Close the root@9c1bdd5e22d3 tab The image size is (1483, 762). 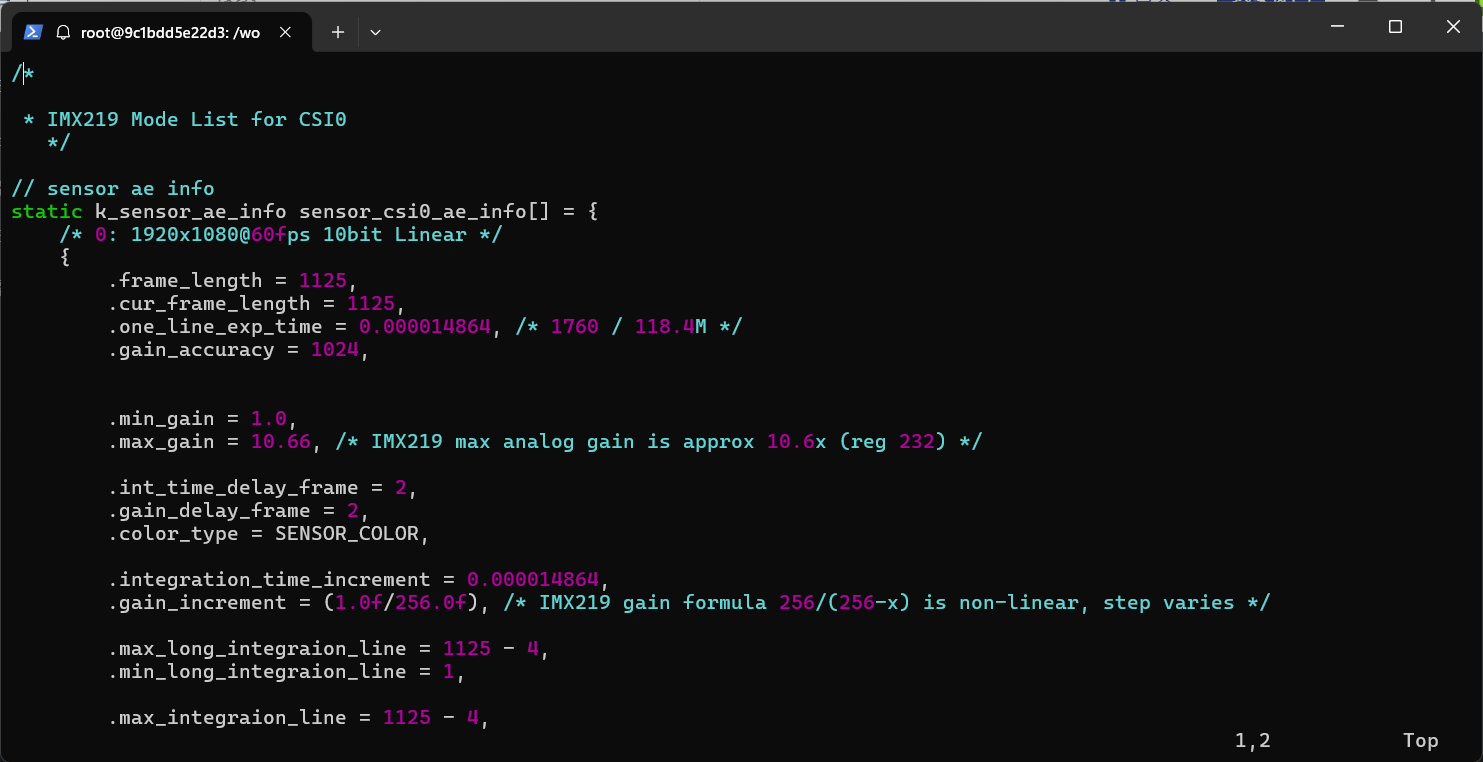pos(285,32)
